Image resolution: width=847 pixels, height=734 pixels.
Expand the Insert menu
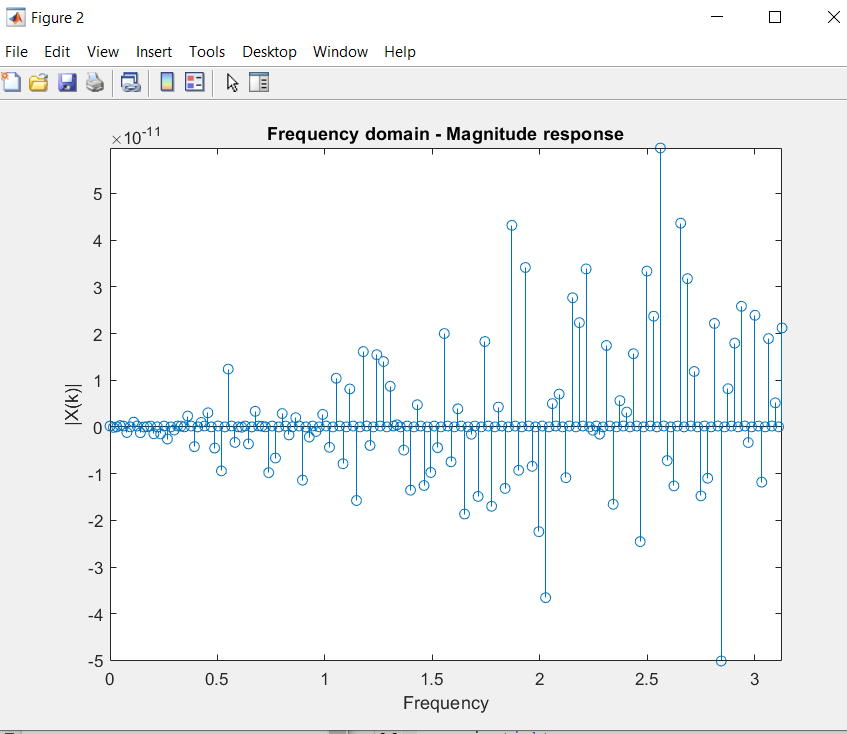point(154,52)
